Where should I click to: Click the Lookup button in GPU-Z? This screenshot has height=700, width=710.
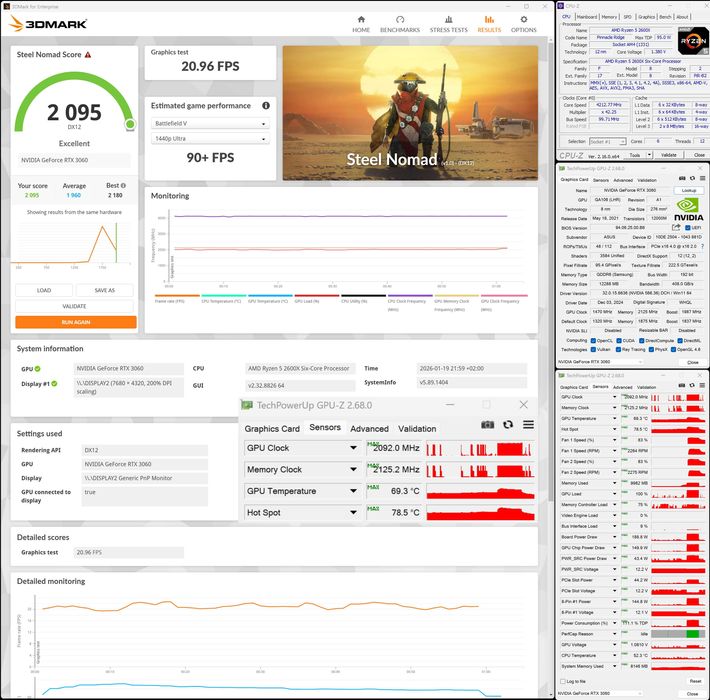689,191
